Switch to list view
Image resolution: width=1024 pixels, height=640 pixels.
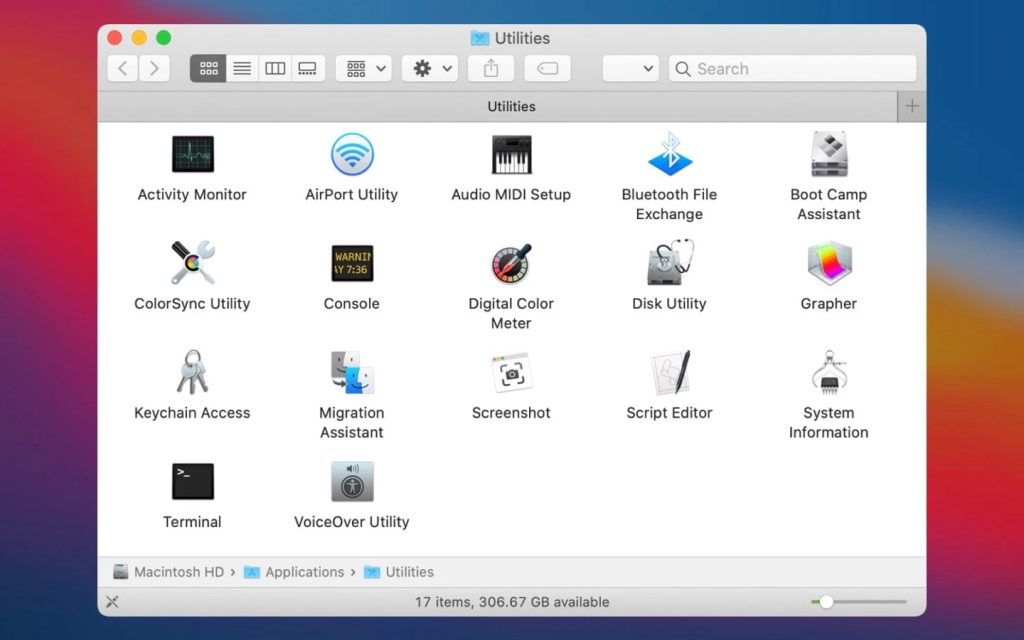(241, 68)
